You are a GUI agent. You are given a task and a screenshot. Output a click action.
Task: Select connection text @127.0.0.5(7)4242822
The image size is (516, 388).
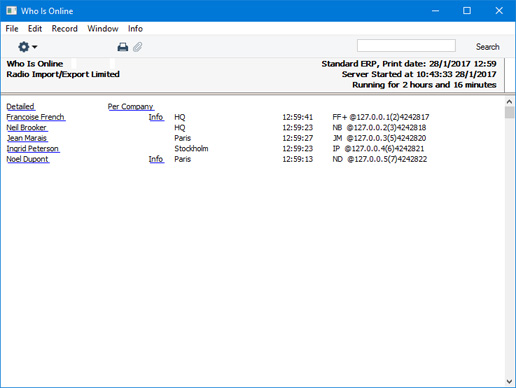(387, 159)
